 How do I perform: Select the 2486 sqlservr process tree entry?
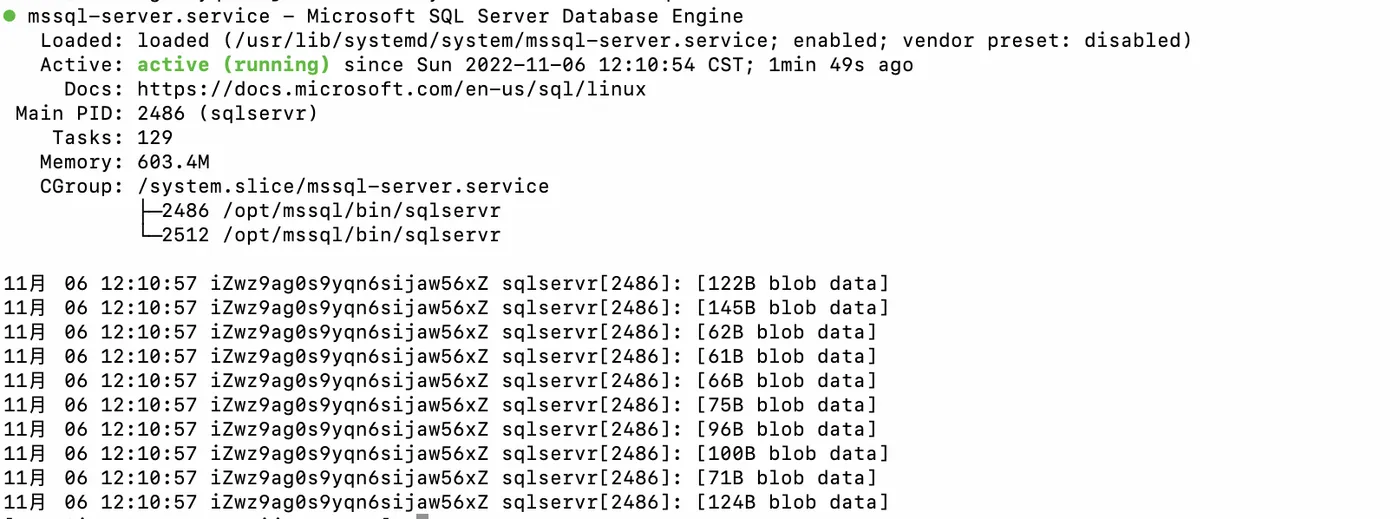tap(330, 211)
